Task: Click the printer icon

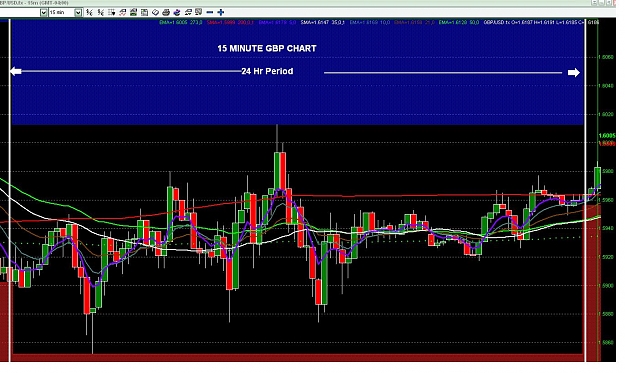Action: (x=166, y=12)
